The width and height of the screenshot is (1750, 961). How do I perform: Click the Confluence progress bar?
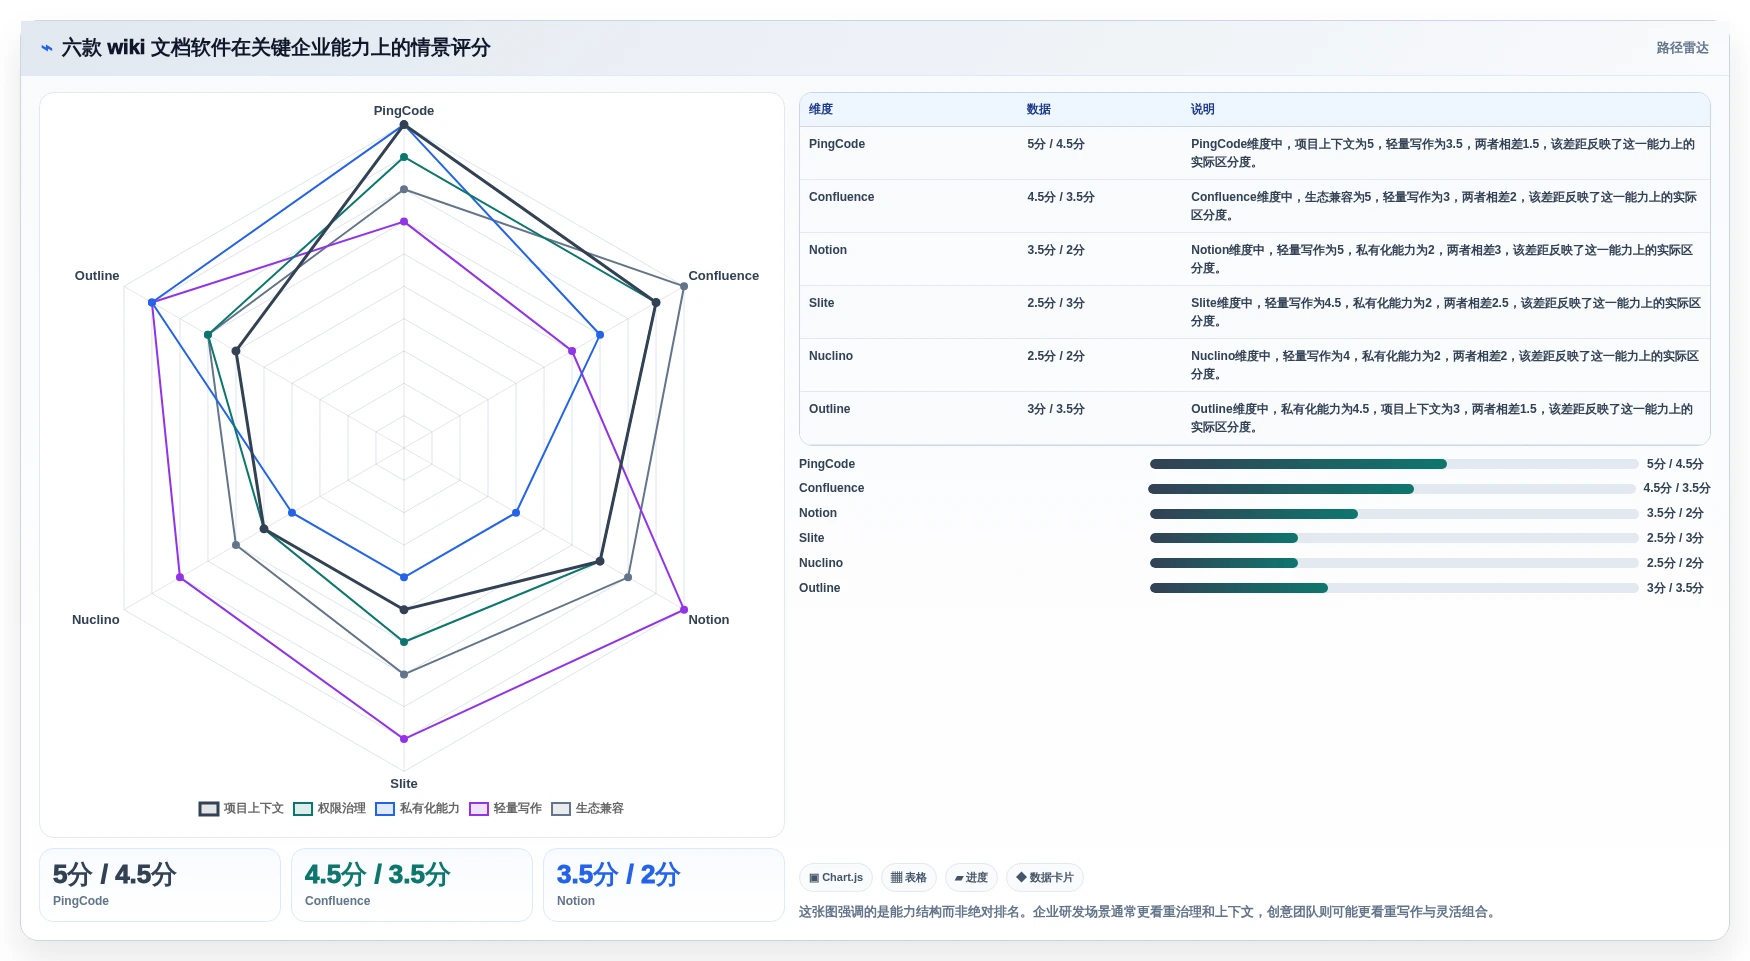click(x=1392, y=489)
